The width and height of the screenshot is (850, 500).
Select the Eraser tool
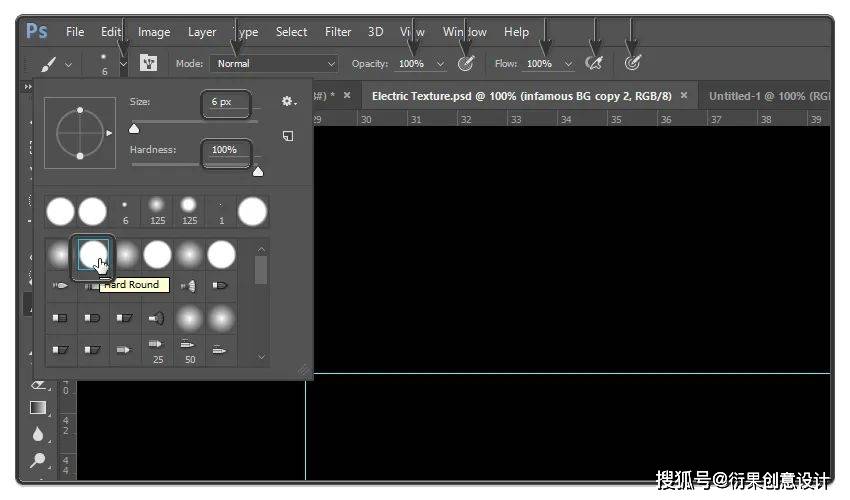(x=38, y=386)
